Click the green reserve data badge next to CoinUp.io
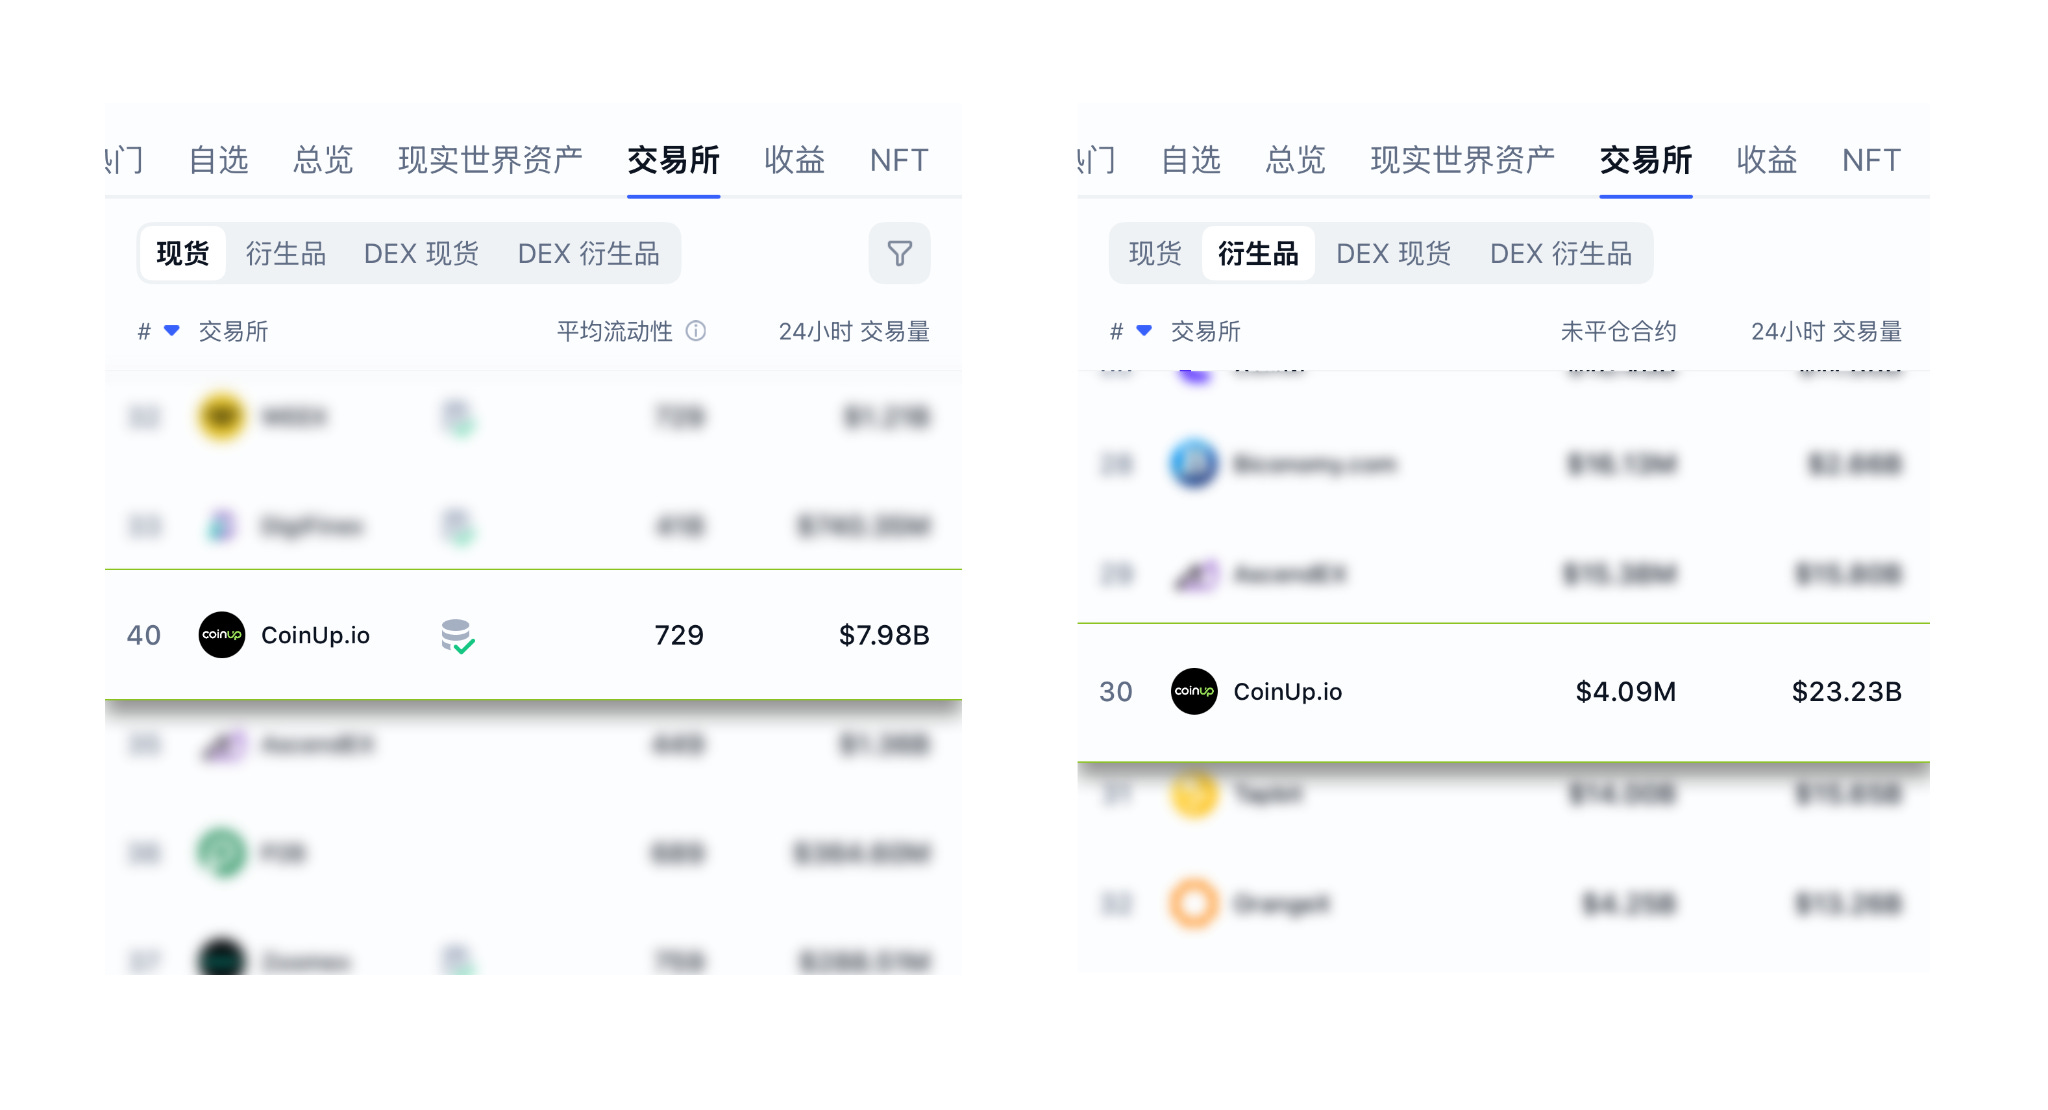Image resolution: width=2048 pixels, height=1110 pixels. point(458,637)
